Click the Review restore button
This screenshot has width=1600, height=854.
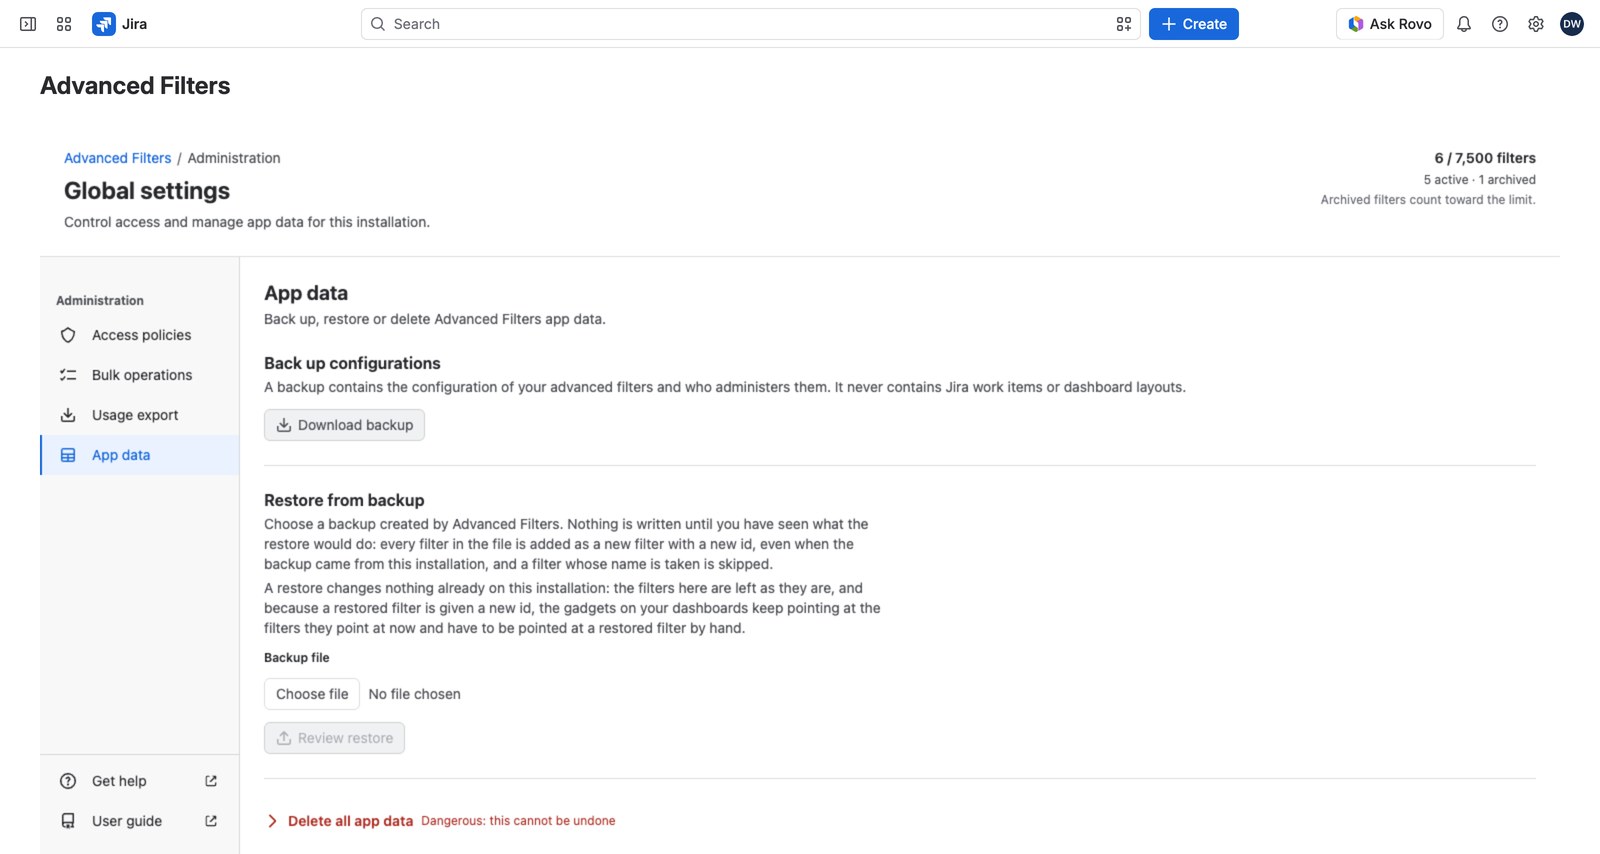(x=334, y=738)
